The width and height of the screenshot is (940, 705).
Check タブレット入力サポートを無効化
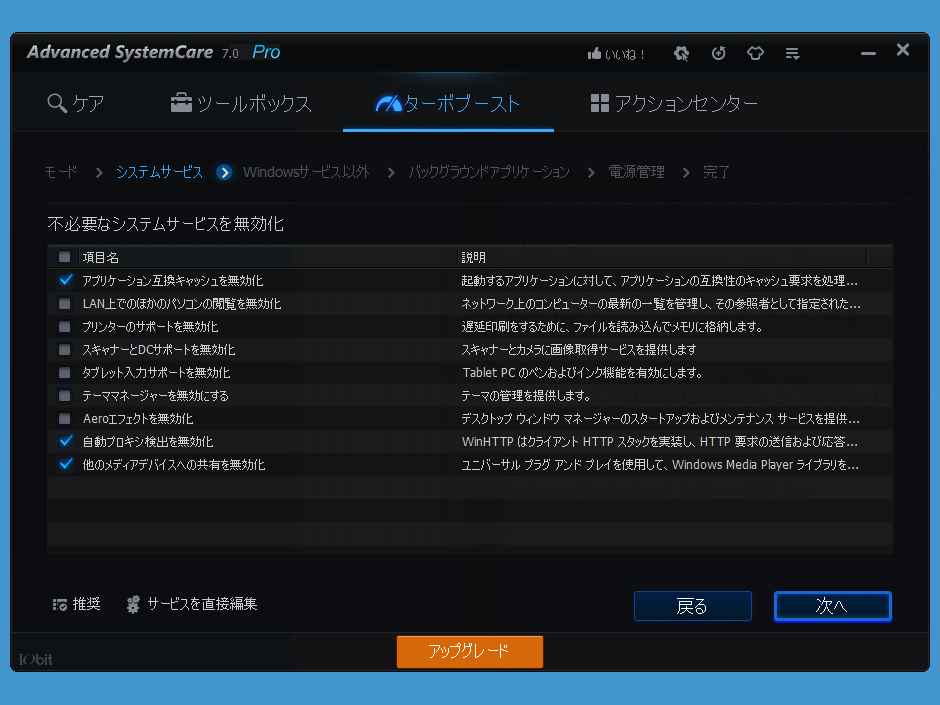(x=64, y=372)
